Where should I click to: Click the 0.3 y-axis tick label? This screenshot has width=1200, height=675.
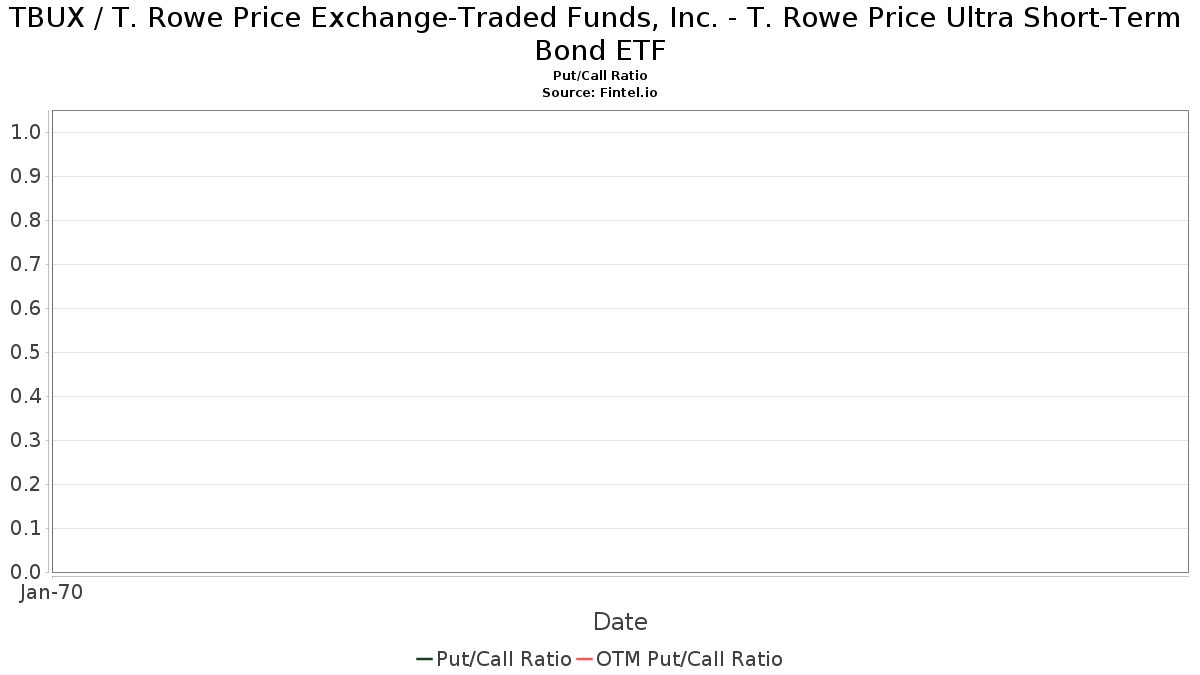click(x=25, y=440)
